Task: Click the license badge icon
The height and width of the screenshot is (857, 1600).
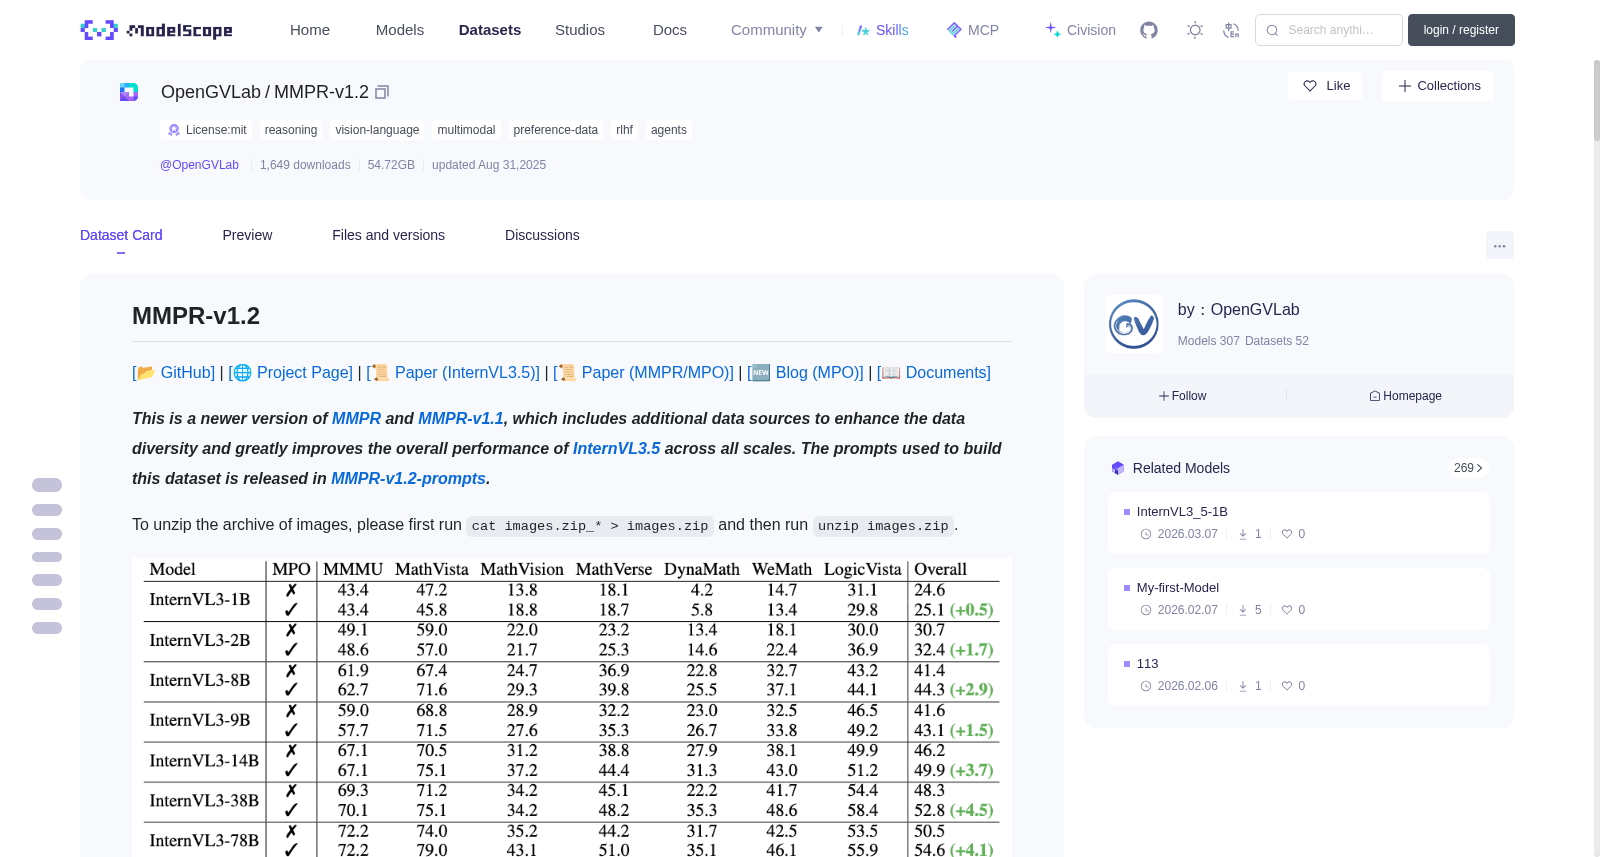Action: pos(174,130)
